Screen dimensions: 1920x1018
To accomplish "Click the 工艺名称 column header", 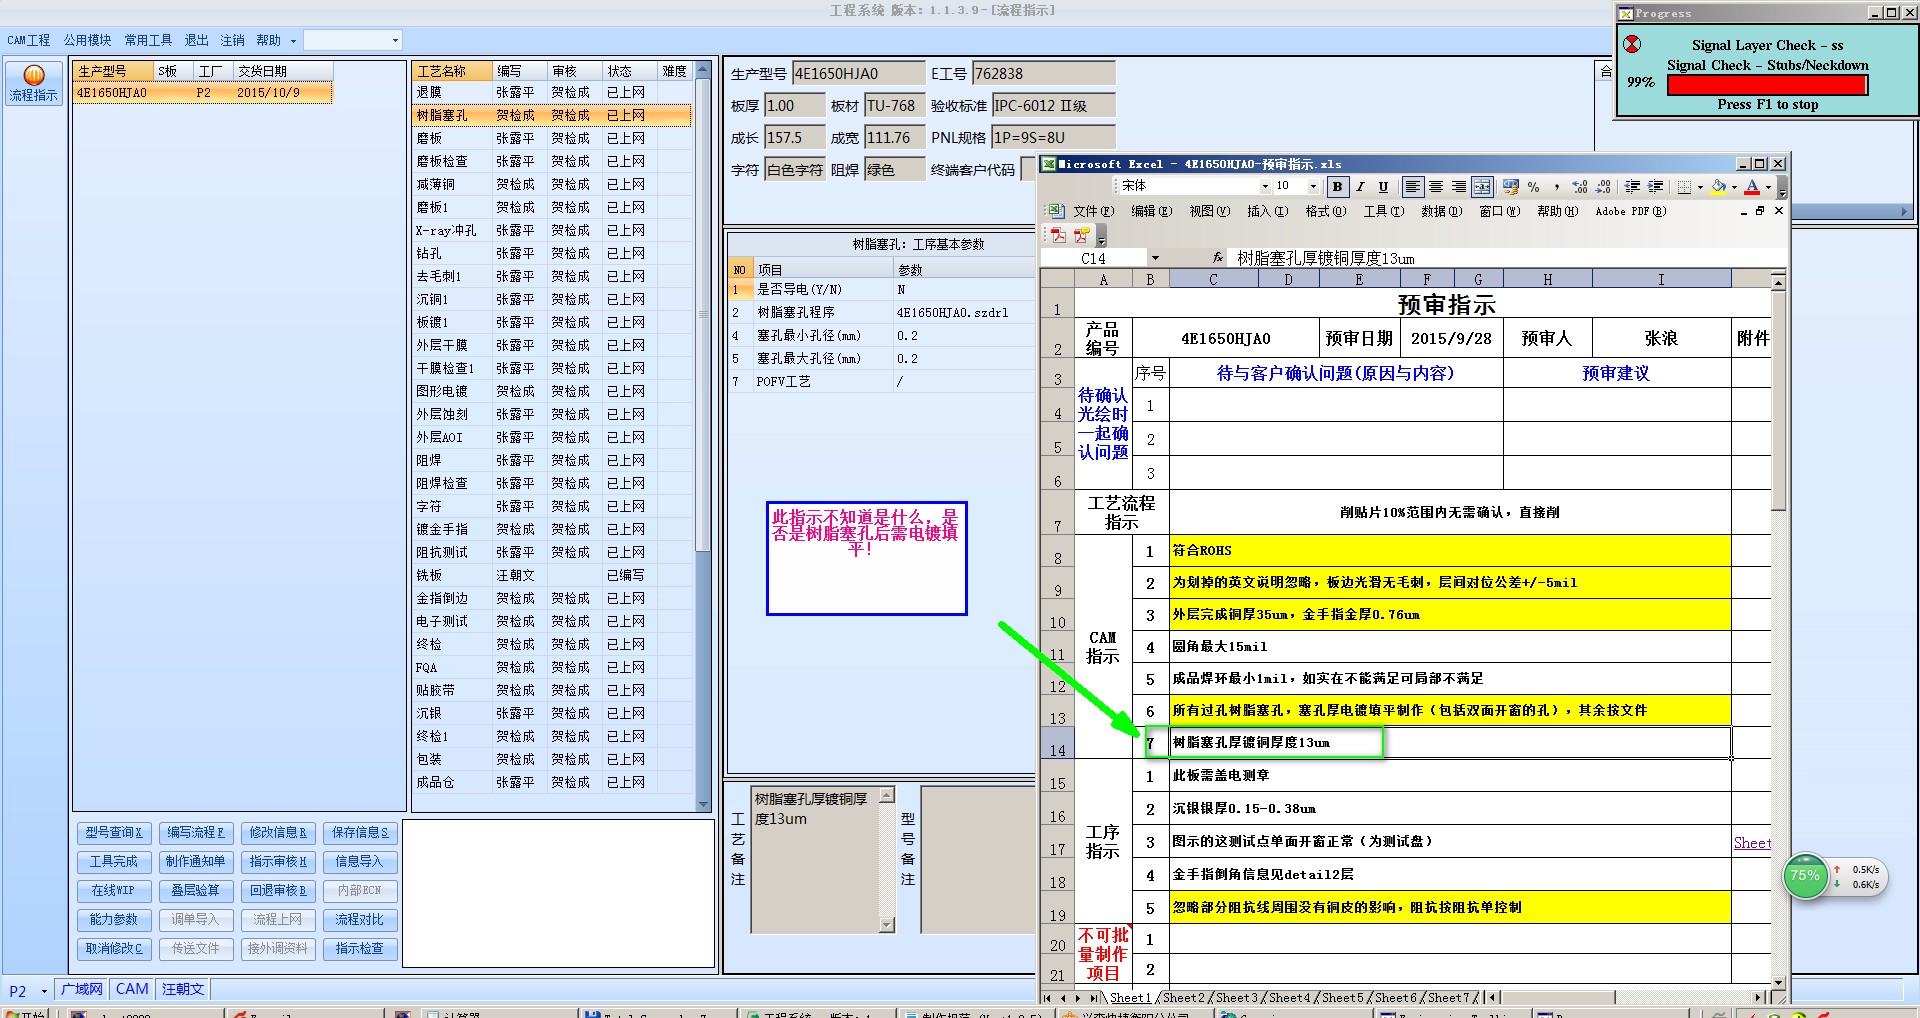I will [x=452, y=71].
